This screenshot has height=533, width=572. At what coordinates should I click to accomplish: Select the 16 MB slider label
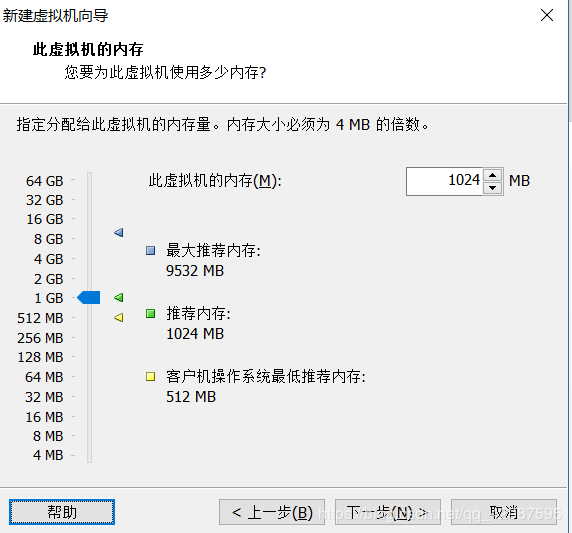tap(44, 417)
